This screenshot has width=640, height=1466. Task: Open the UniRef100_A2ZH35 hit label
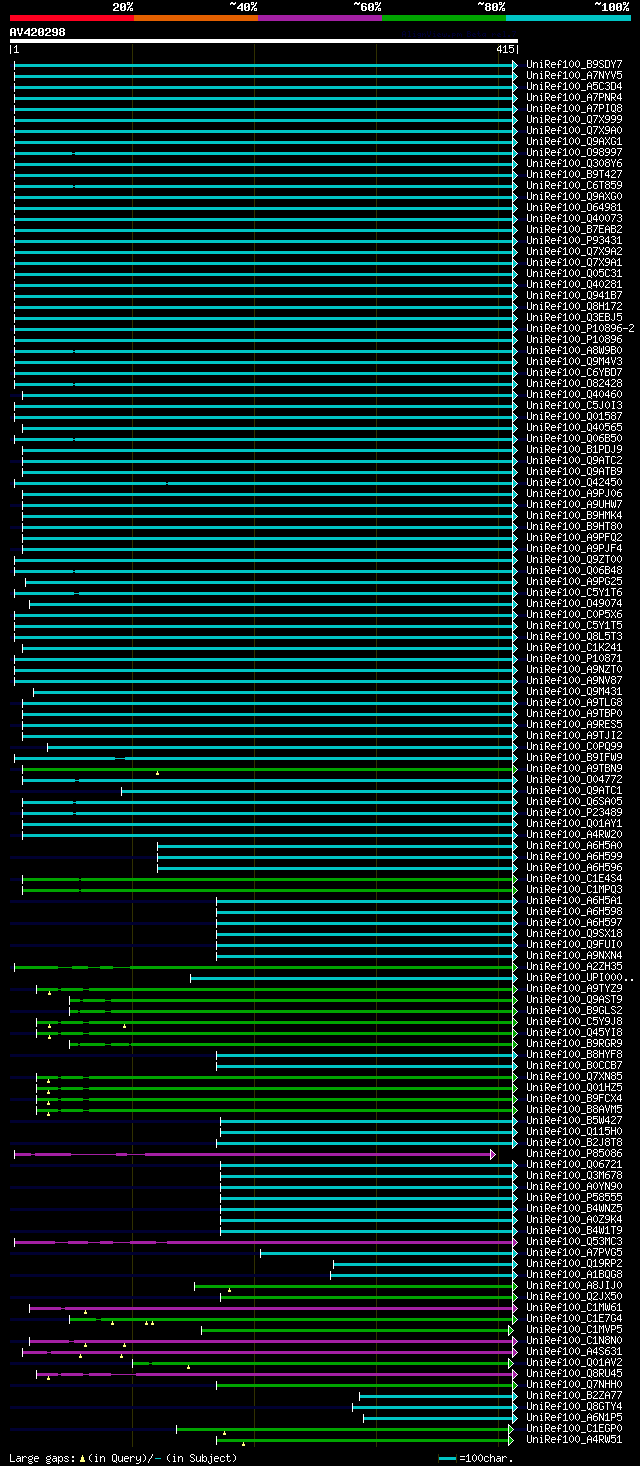(574, 966)
